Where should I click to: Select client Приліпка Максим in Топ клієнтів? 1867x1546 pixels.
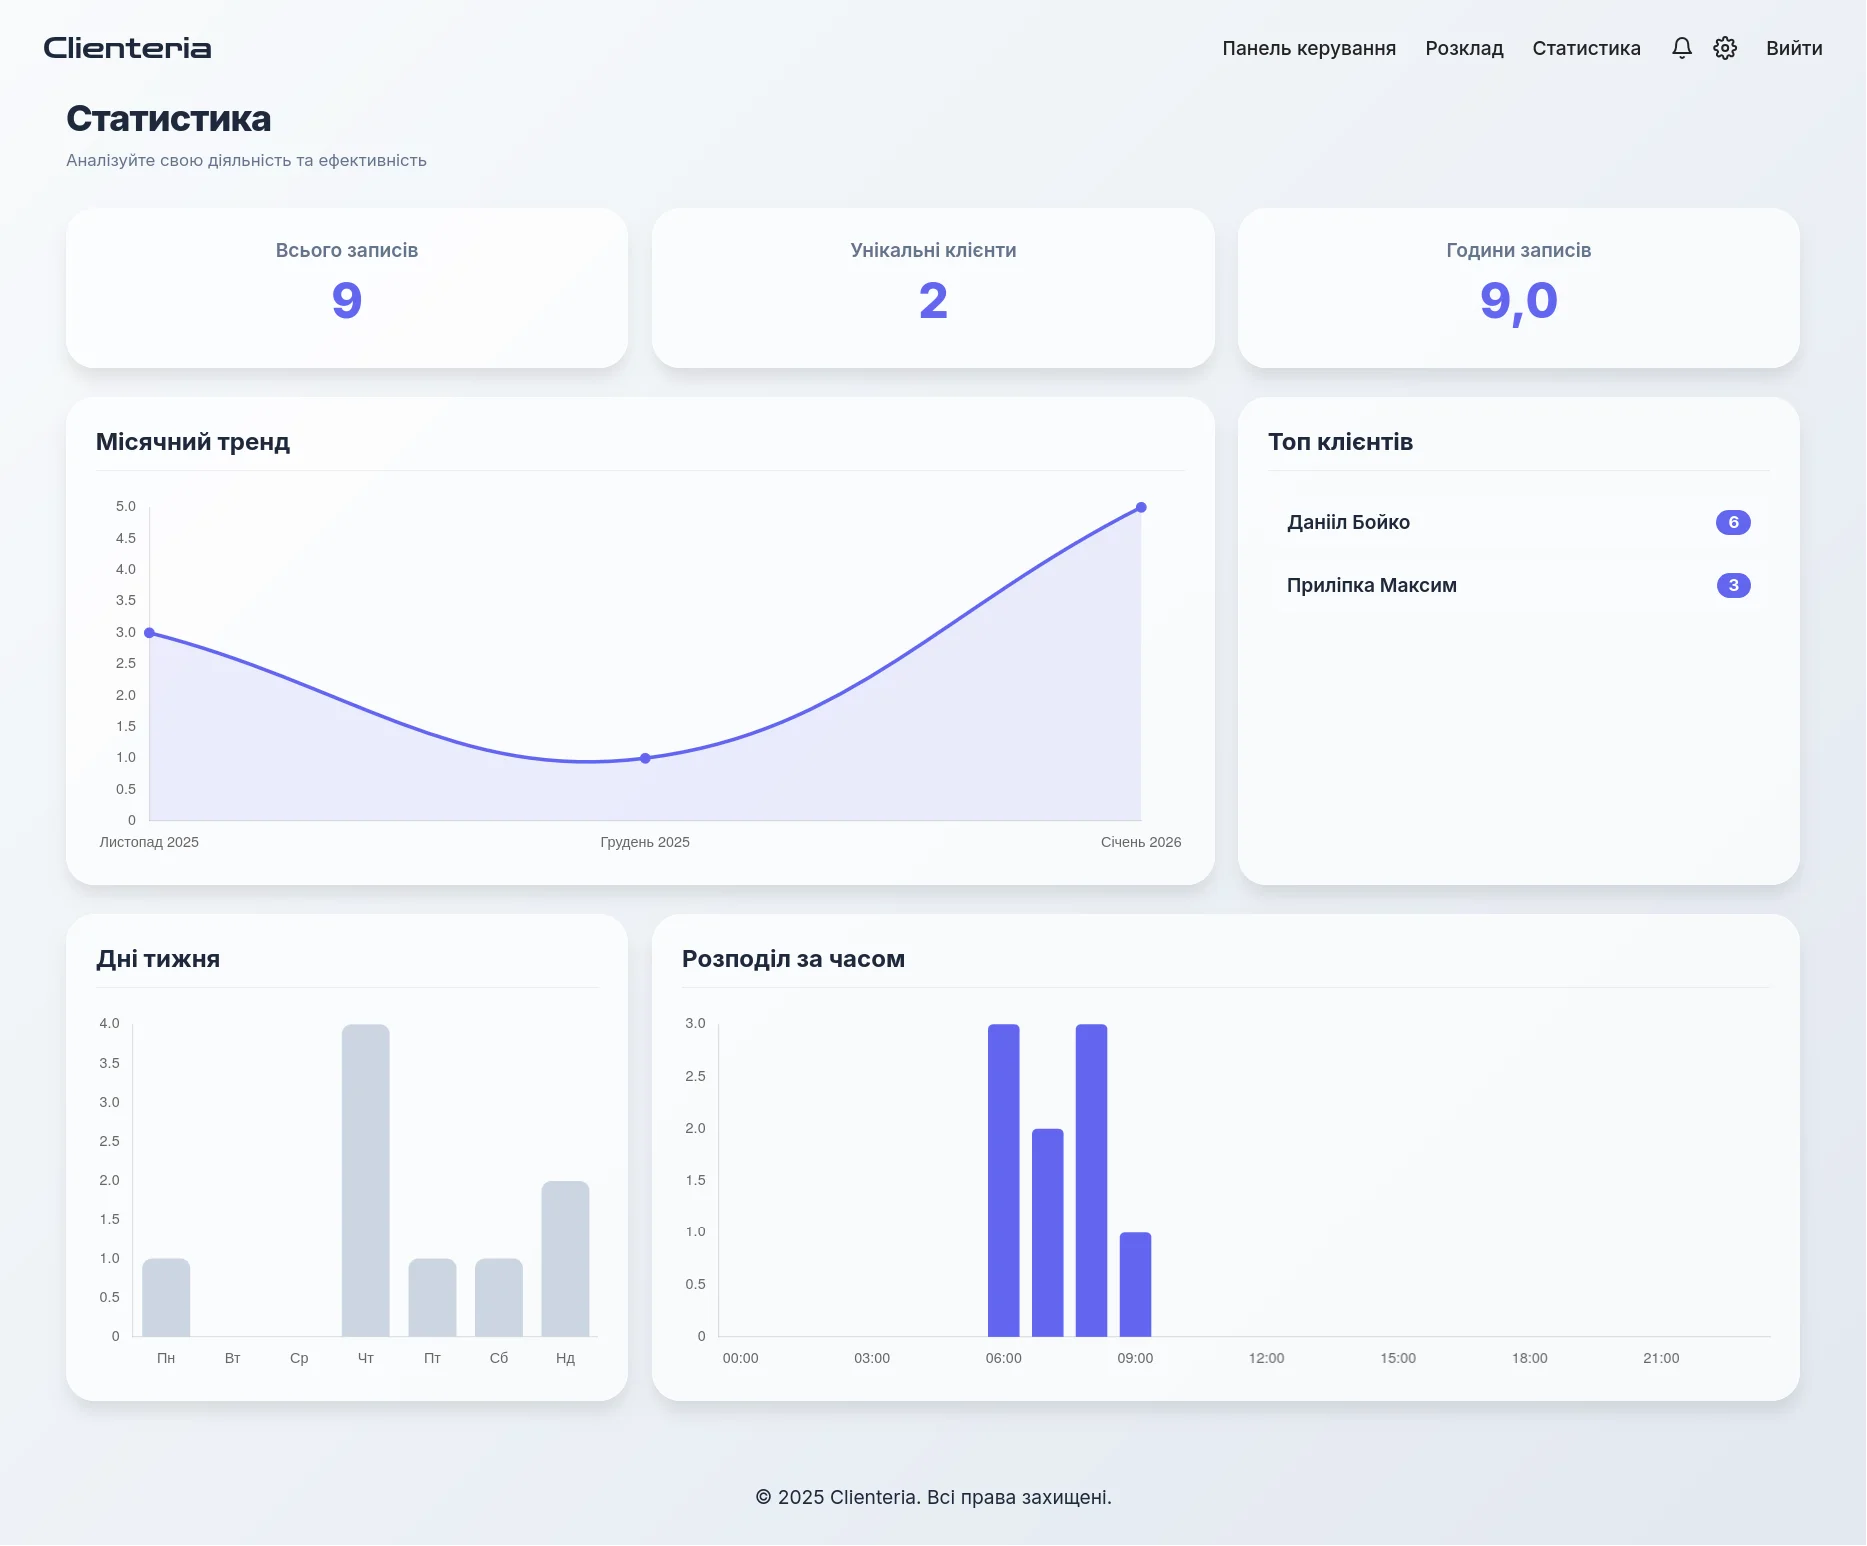[1372, 585]
